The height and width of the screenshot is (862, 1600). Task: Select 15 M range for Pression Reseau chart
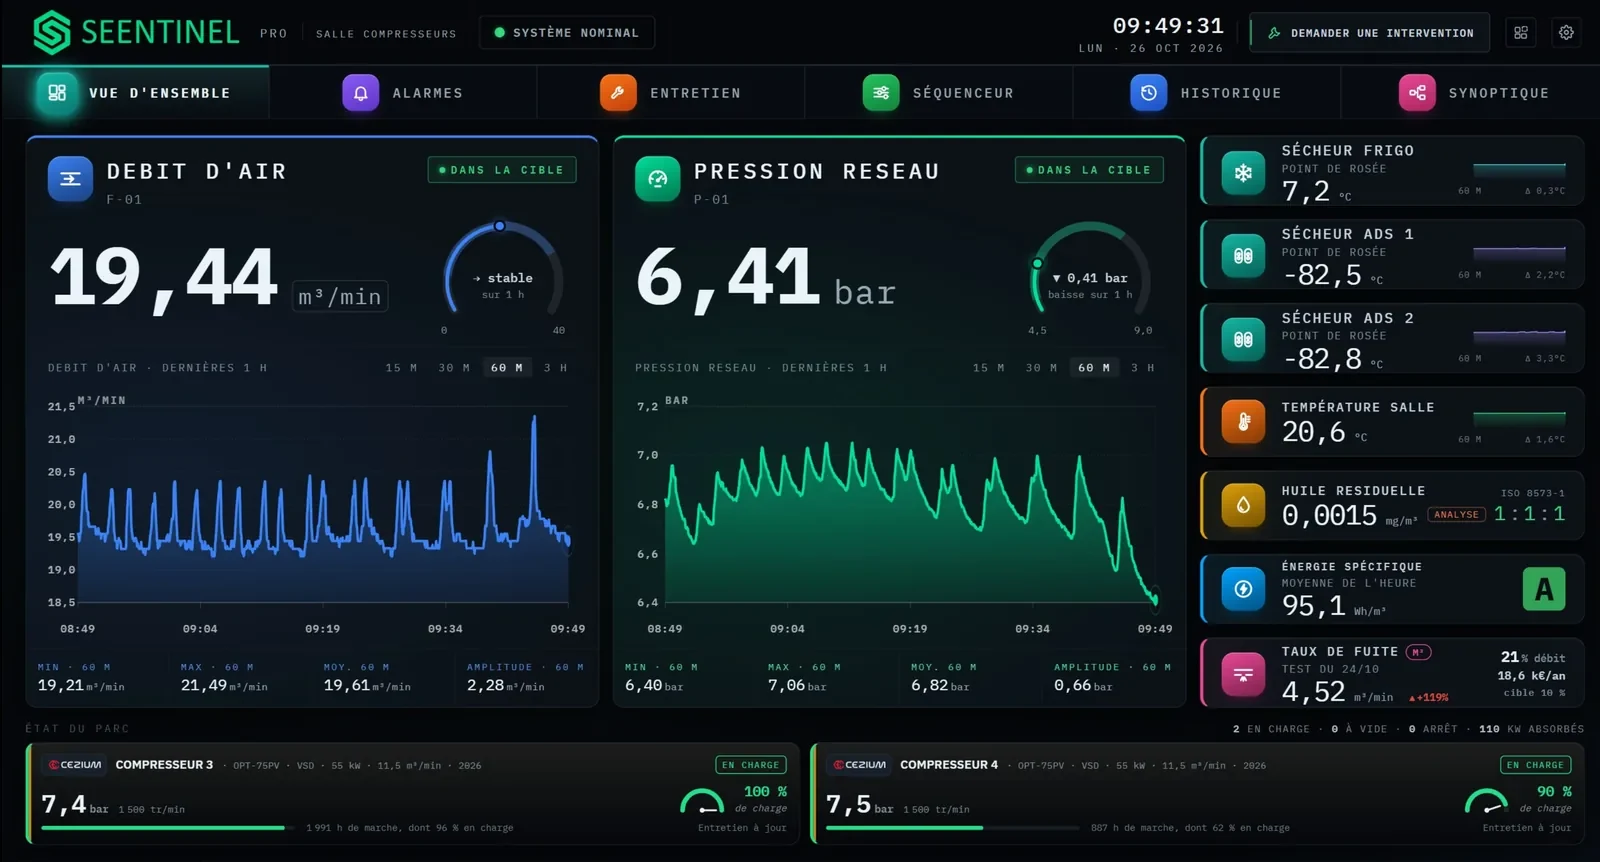coord(988,368)
